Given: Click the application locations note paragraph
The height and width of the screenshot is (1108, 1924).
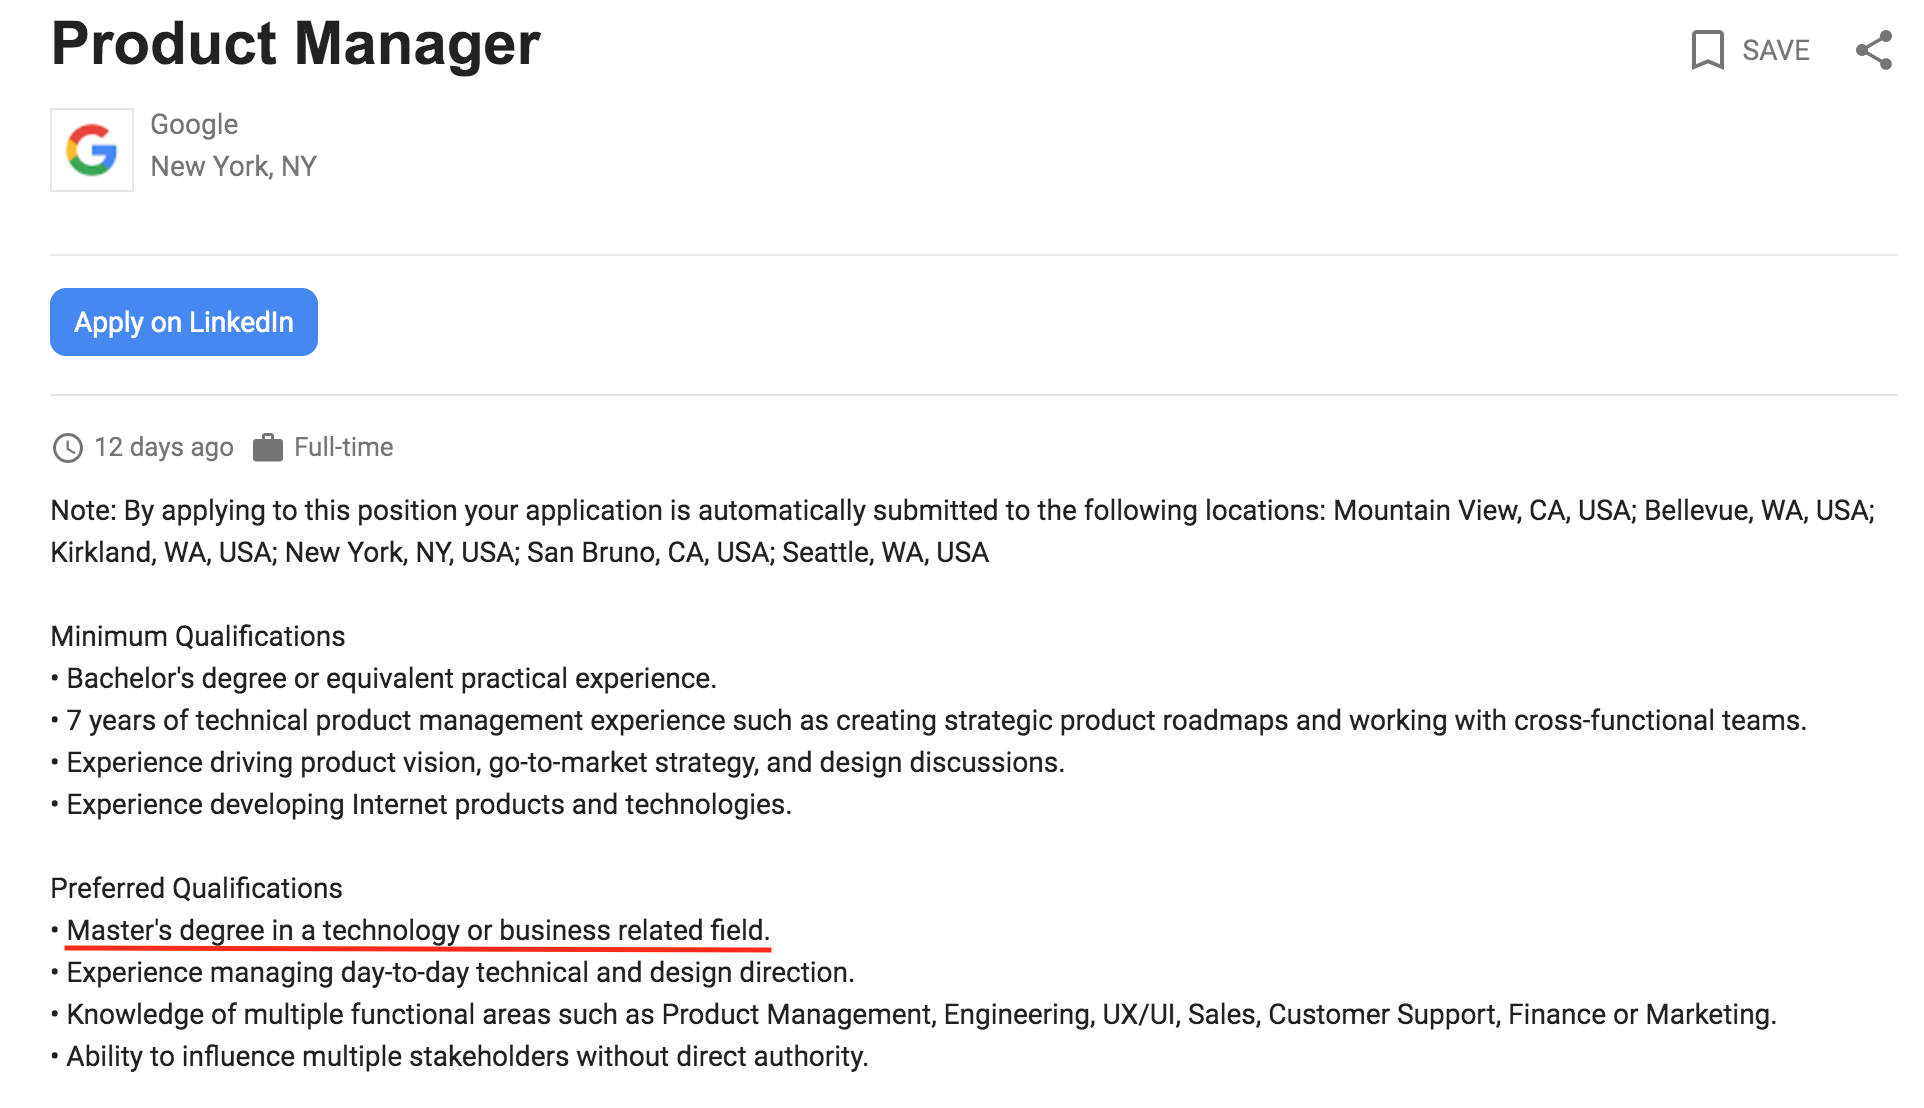Looking at the screenshot, I should pyautogui.click(x=963, y=531).
